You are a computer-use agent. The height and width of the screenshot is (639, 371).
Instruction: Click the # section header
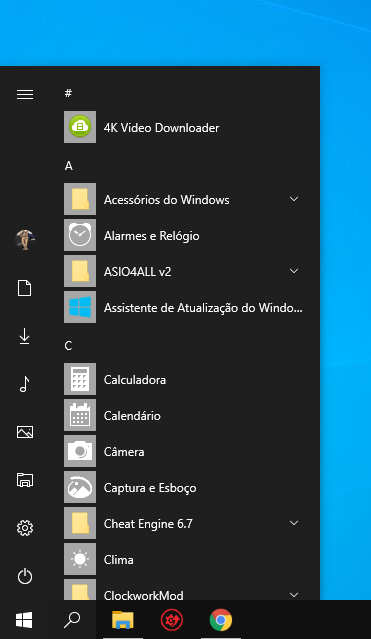(x=68, y=93)
